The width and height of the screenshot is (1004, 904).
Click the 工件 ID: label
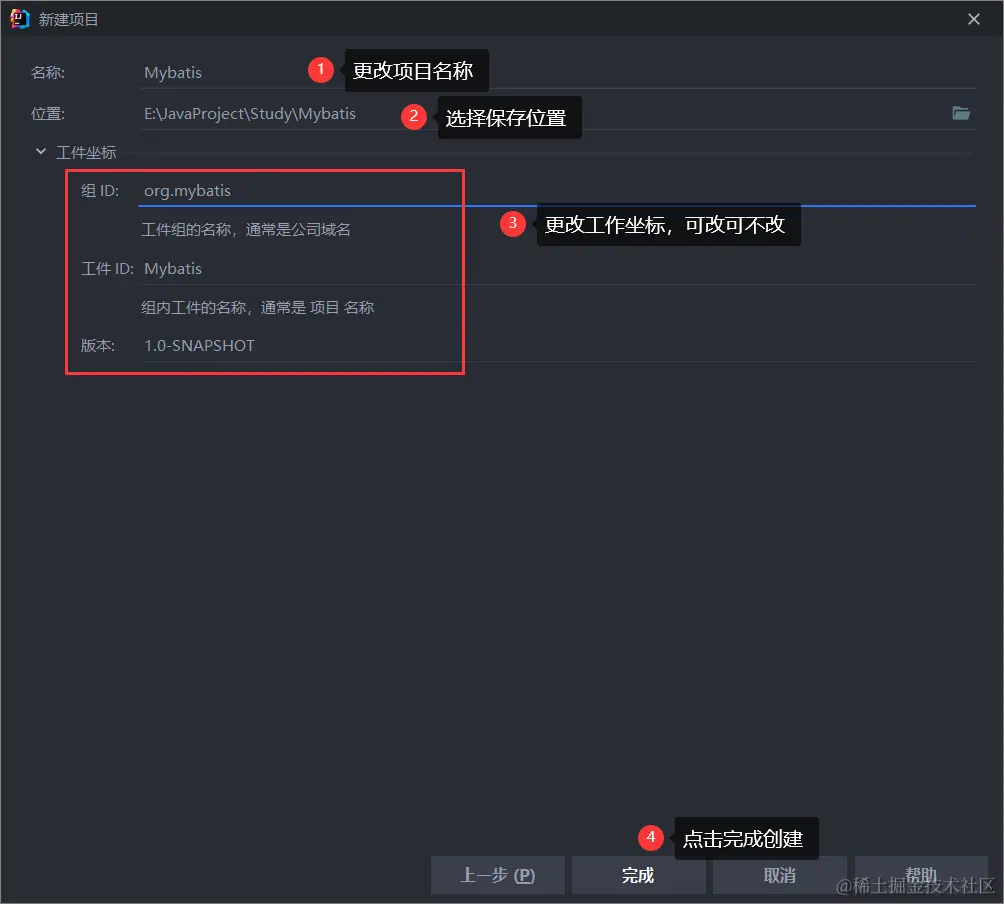[x=107, y=269]
